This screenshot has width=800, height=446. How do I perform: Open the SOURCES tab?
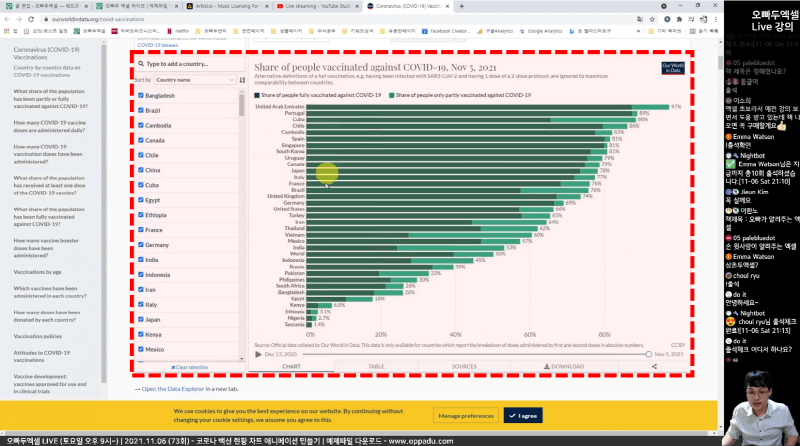click(464, 367)
